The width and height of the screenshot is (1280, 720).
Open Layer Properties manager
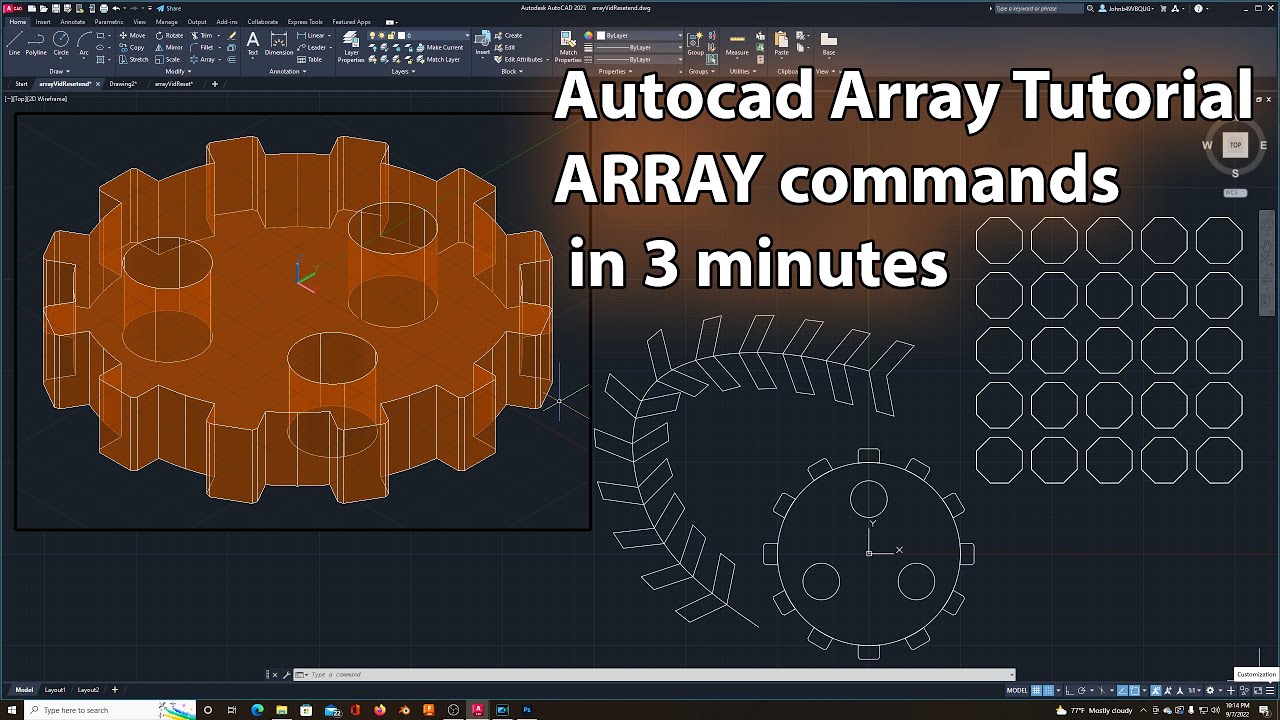[x=351, y=47]
